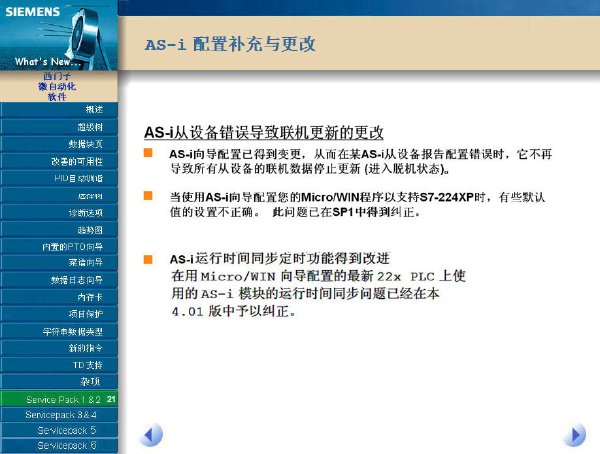Open Servicepack 6 section
This screenshot has height=454, width=600.
(59, 446)
